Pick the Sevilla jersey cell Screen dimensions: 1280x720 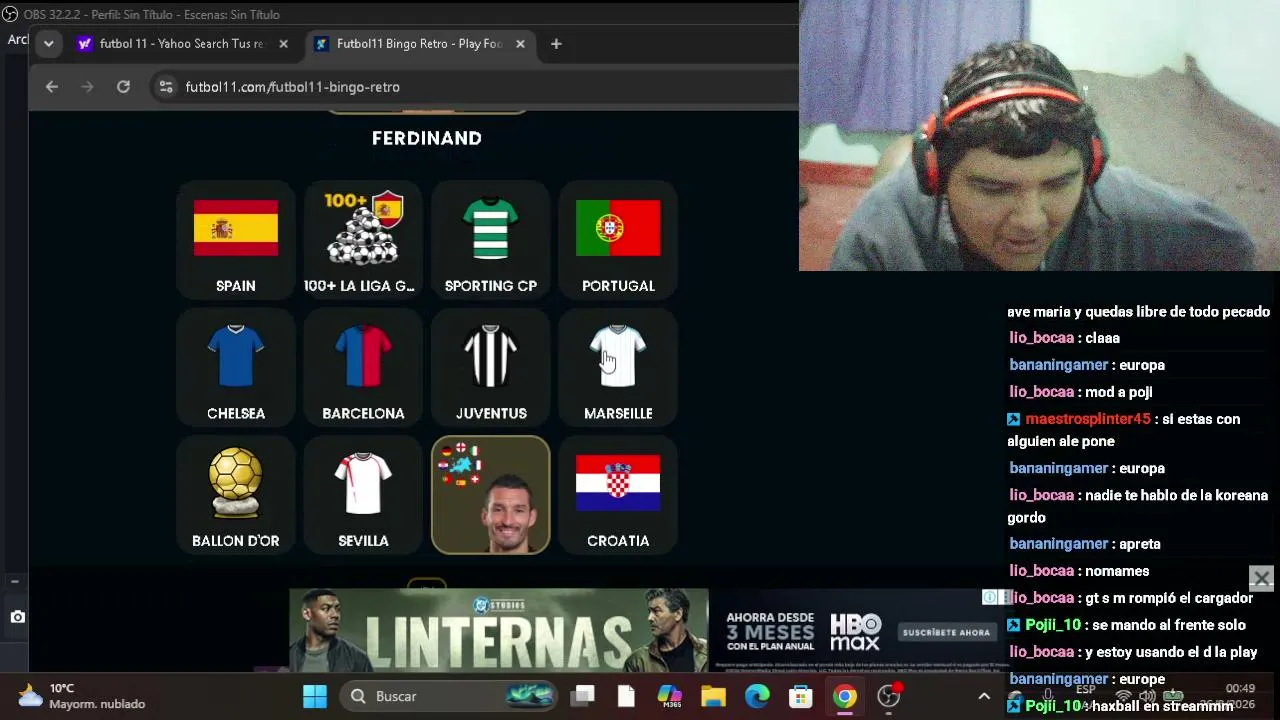coord(363,495)
